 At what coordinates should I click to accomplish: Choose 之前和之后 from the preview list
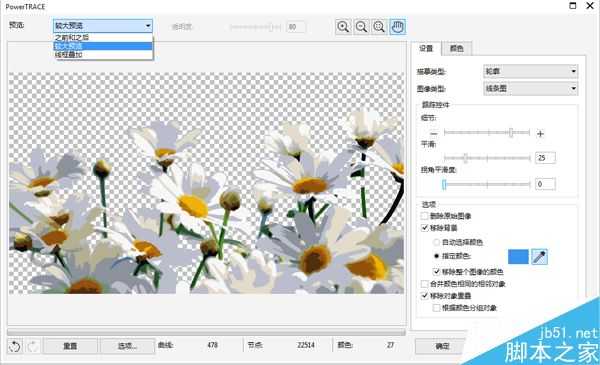click(x=103, y=37)
